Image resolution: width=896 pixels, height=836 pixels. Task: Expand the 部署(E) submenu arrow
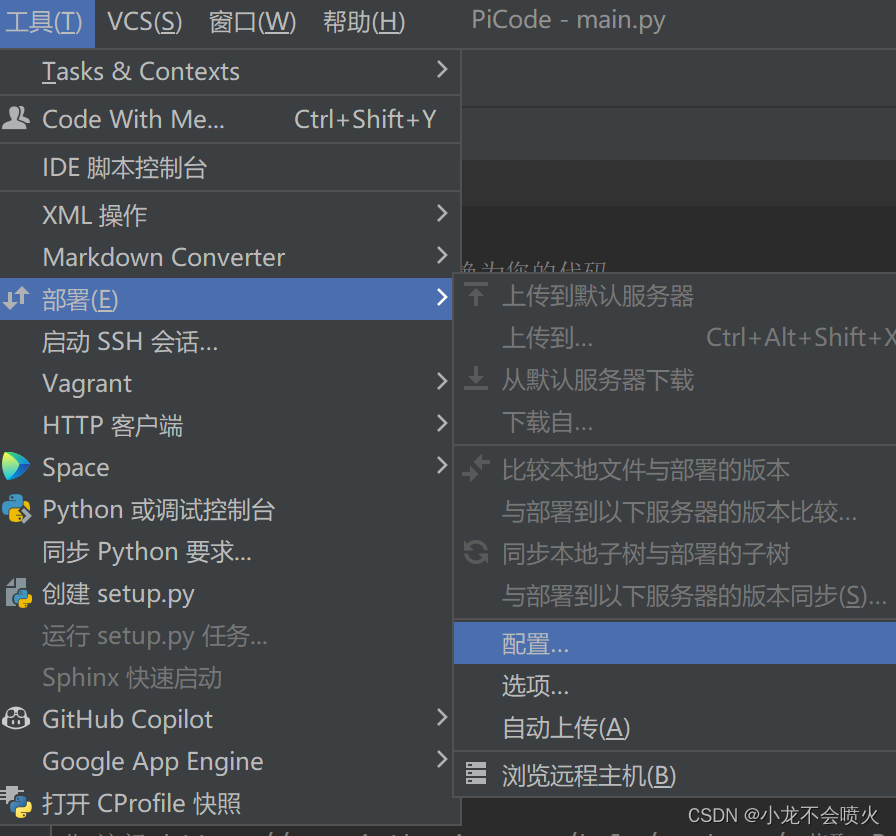(x=442, y=297)
